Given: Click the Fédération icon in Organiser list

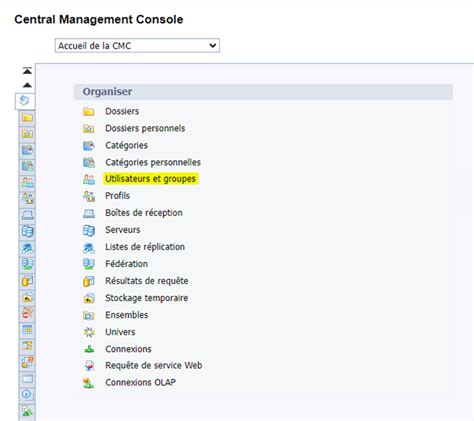Looking at the screenshot, I should [89, 264].
